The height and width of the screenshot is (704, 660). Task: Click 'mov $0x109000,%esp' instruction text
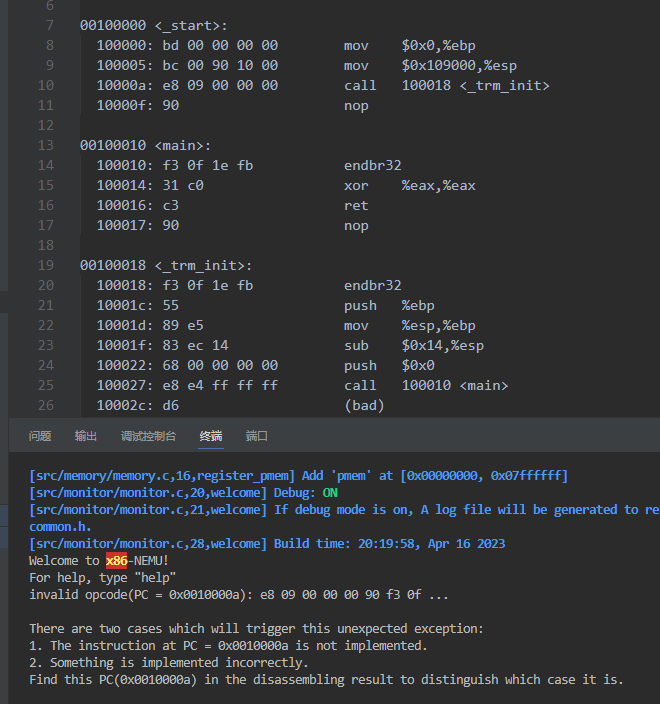tap(431, 66)
